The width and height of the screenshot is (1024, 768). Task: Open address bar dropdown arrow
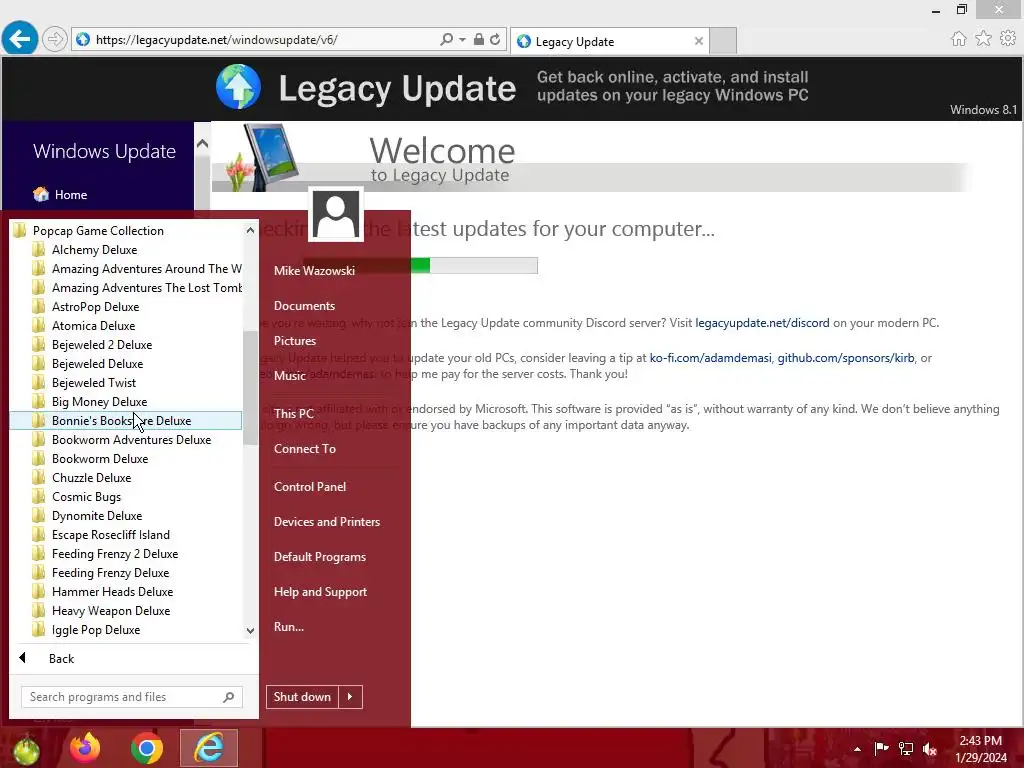[462, 39]
